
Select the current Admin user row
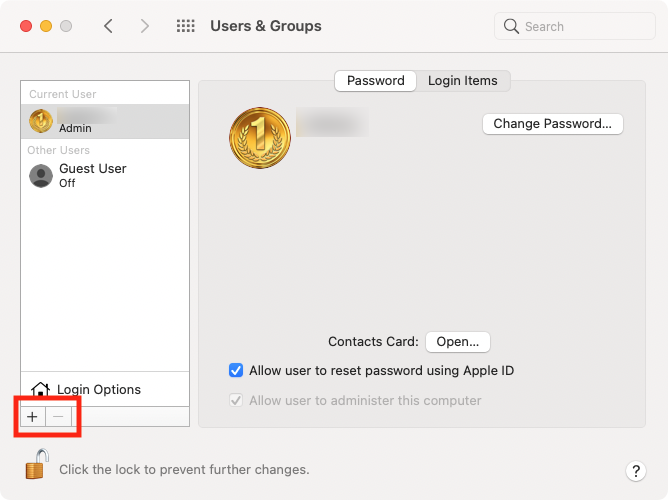[105, 121]
